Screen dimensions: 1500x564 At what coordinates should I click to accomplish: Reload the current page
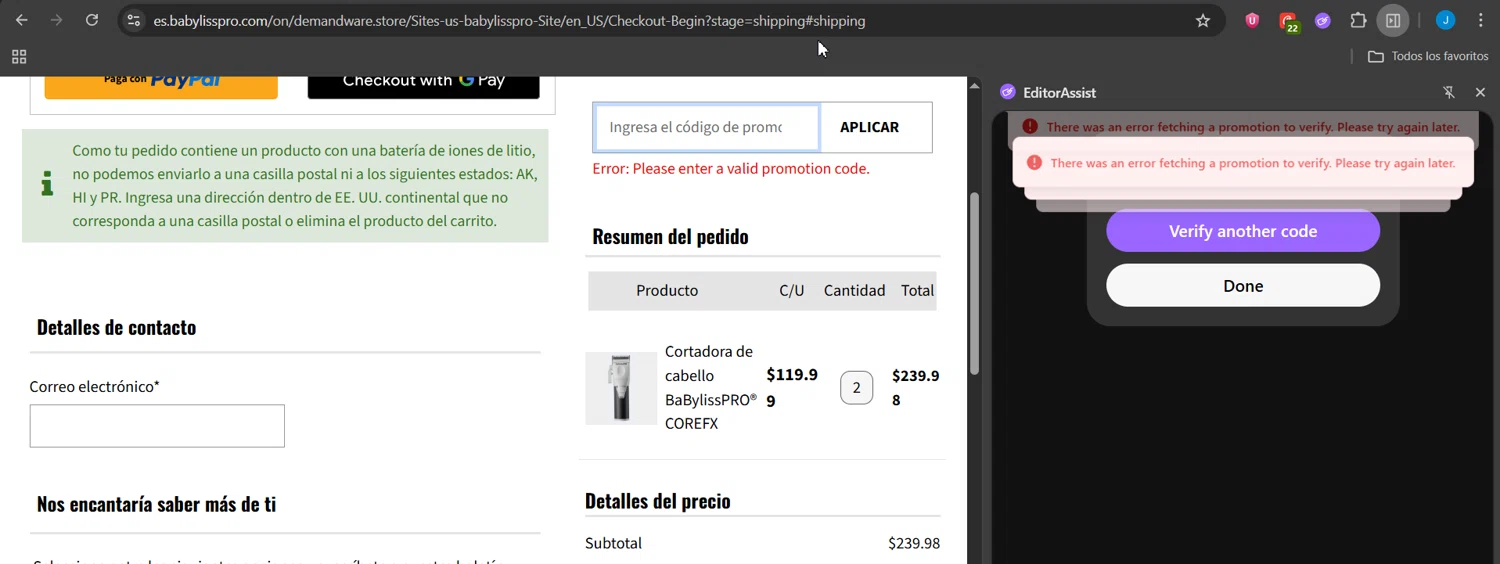tap(92, 20)
